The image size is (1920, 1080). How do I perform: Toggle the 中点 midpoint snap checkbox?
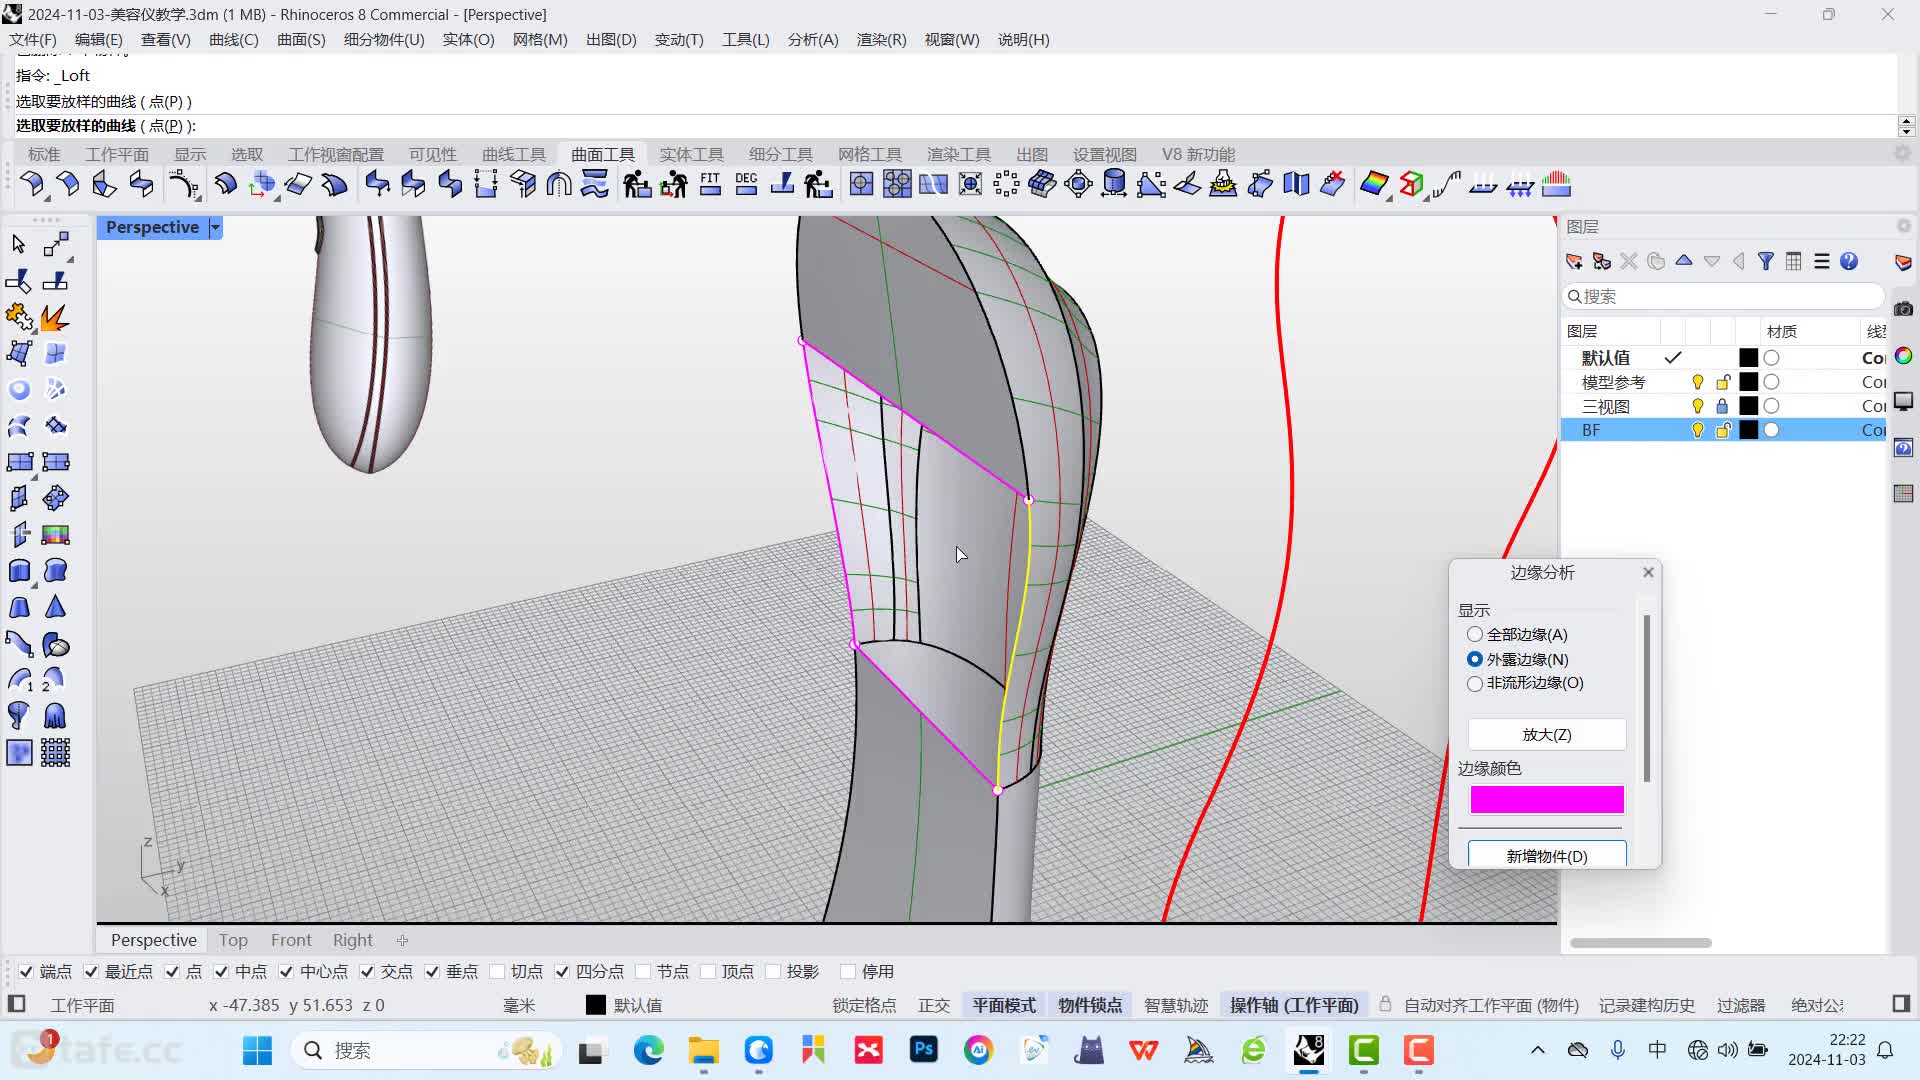221,971
